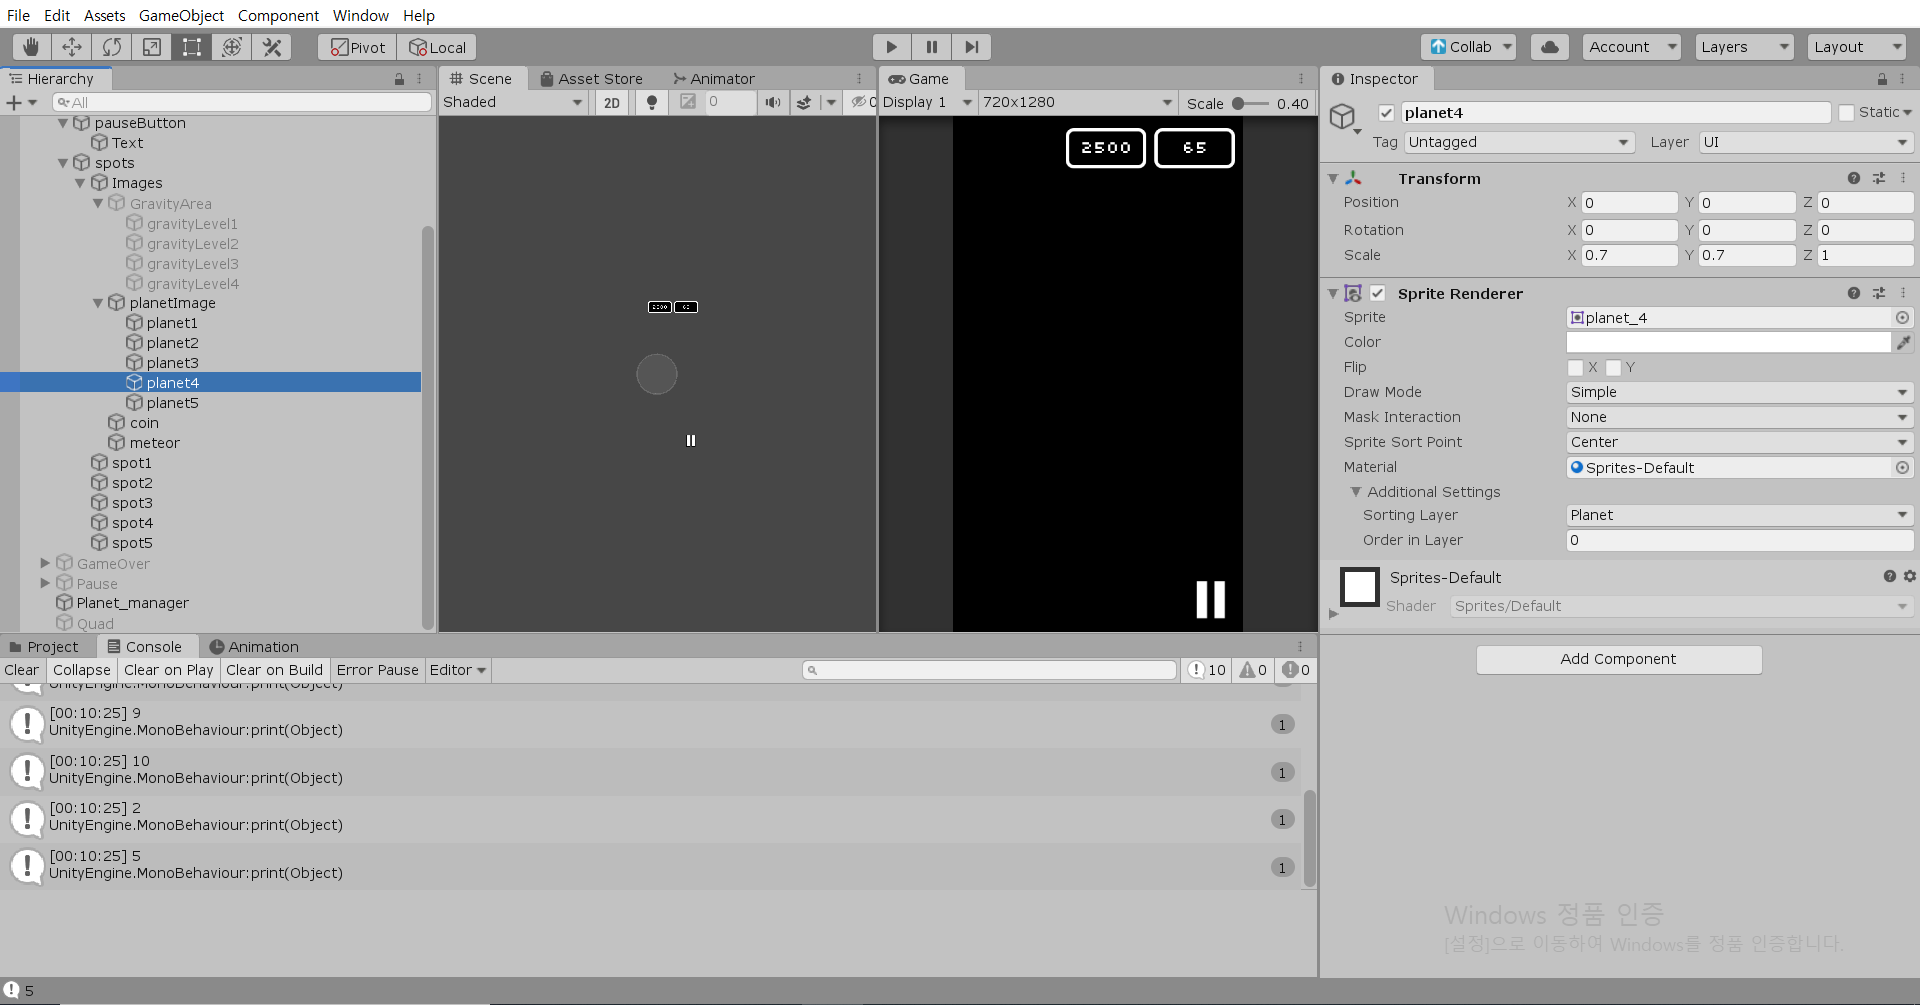Select the Move tool
The image size is (1920, 1005).
click(x=72, y=47)
